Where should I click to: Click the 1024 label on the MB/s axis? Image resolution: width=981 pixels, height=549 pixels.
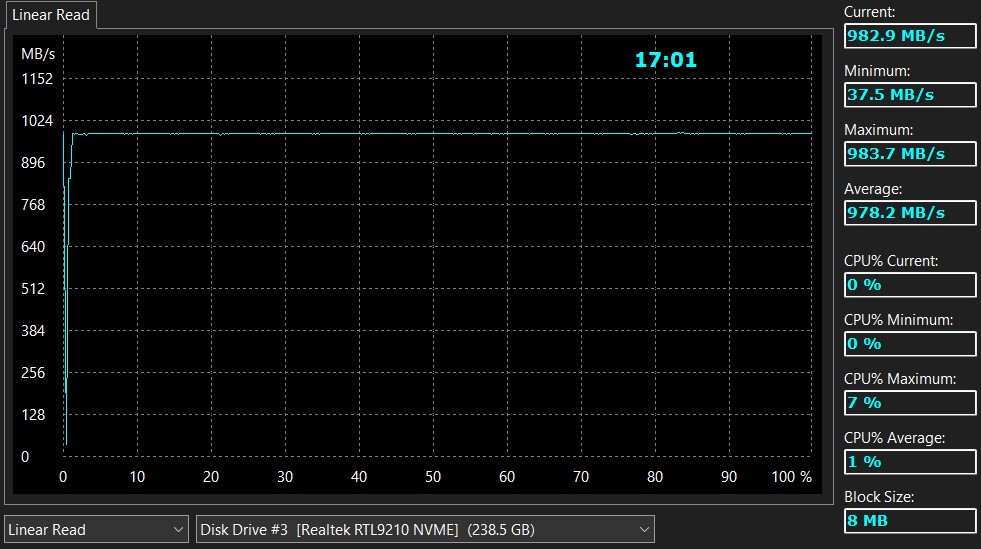37,121
